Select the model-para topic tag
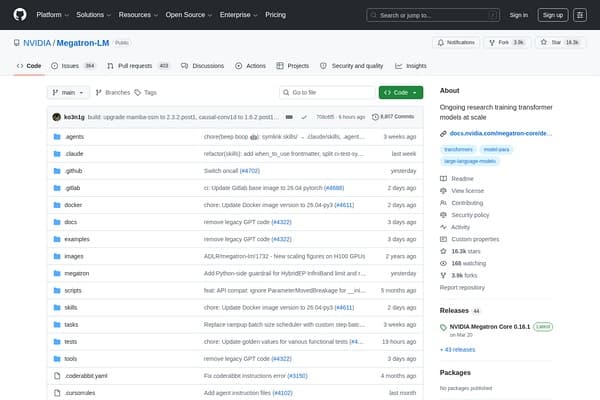This screenshot has width=600, height=400. [x=496, y=150]
